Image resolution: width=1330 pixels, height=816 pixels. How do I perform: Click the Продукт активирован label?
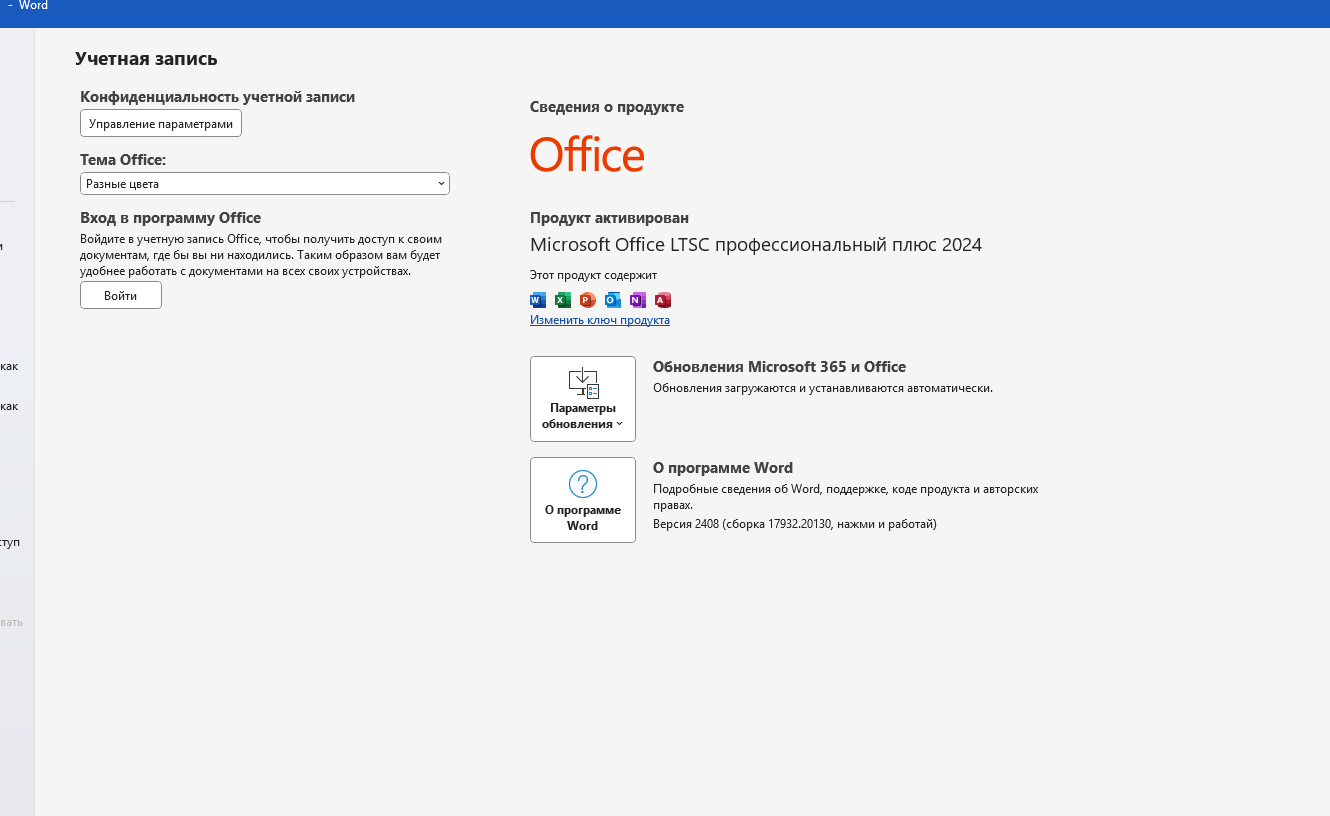tap(609, 218)
